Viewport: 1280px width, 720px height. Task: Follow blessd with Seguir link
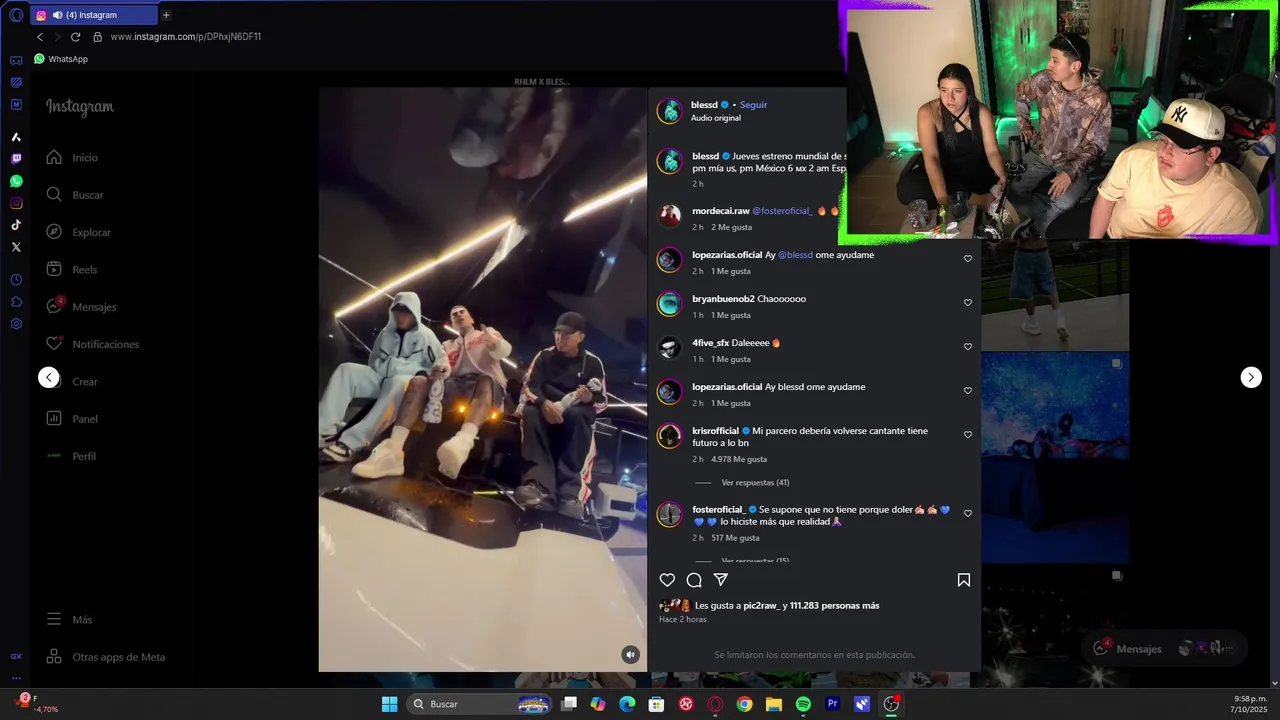coord(754,105)
